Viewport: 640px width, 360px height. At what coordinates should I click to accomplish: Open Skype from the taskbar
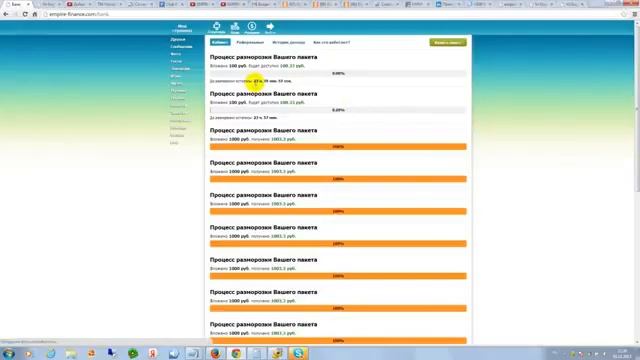click(x=298, y=353)
